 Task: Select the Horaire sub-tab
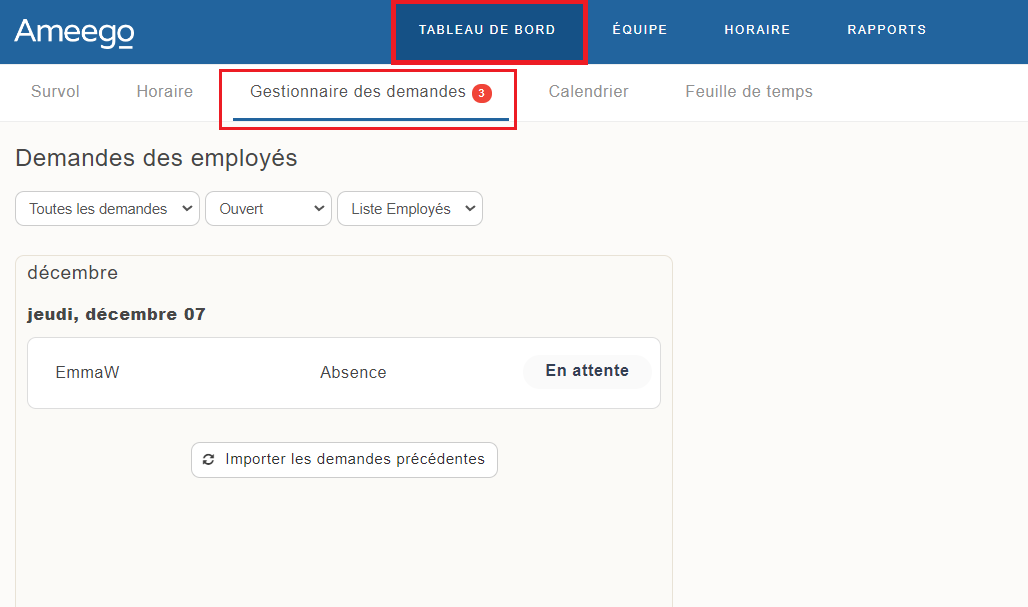[x=164, y=92]
